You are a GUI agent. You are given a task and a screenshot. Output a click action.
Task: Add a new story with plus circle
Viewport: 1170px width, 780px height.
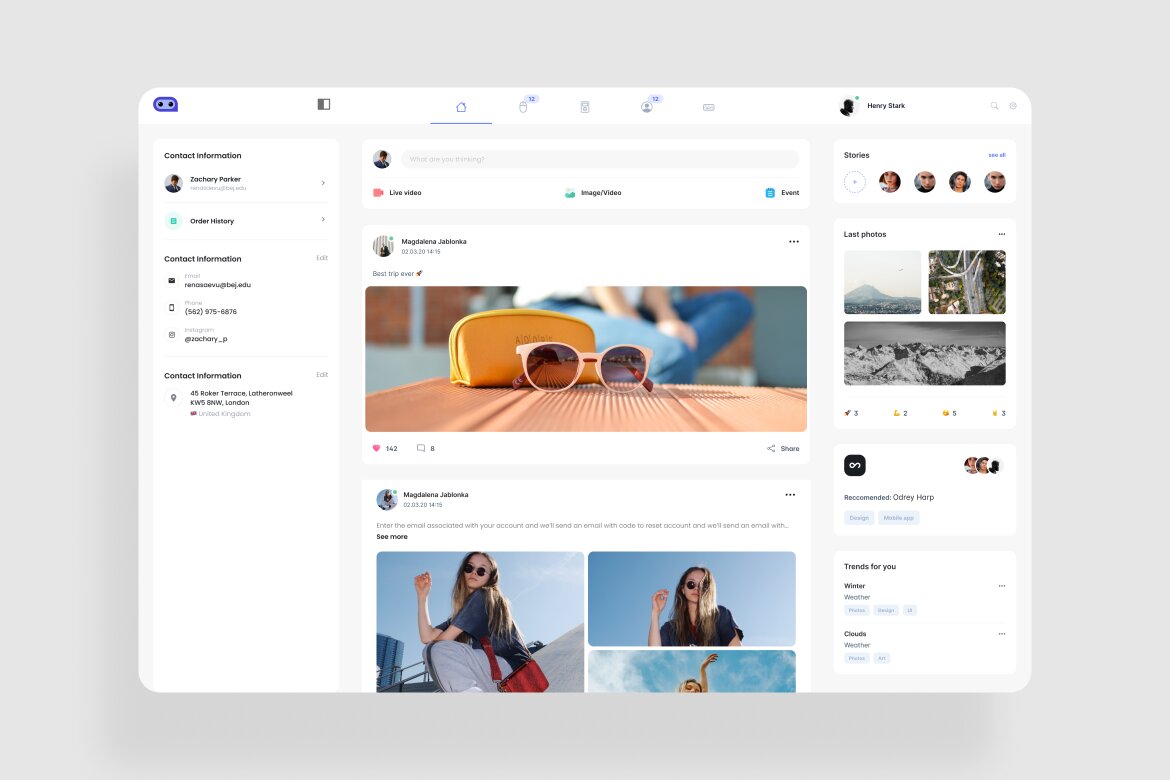click(854, 182)
